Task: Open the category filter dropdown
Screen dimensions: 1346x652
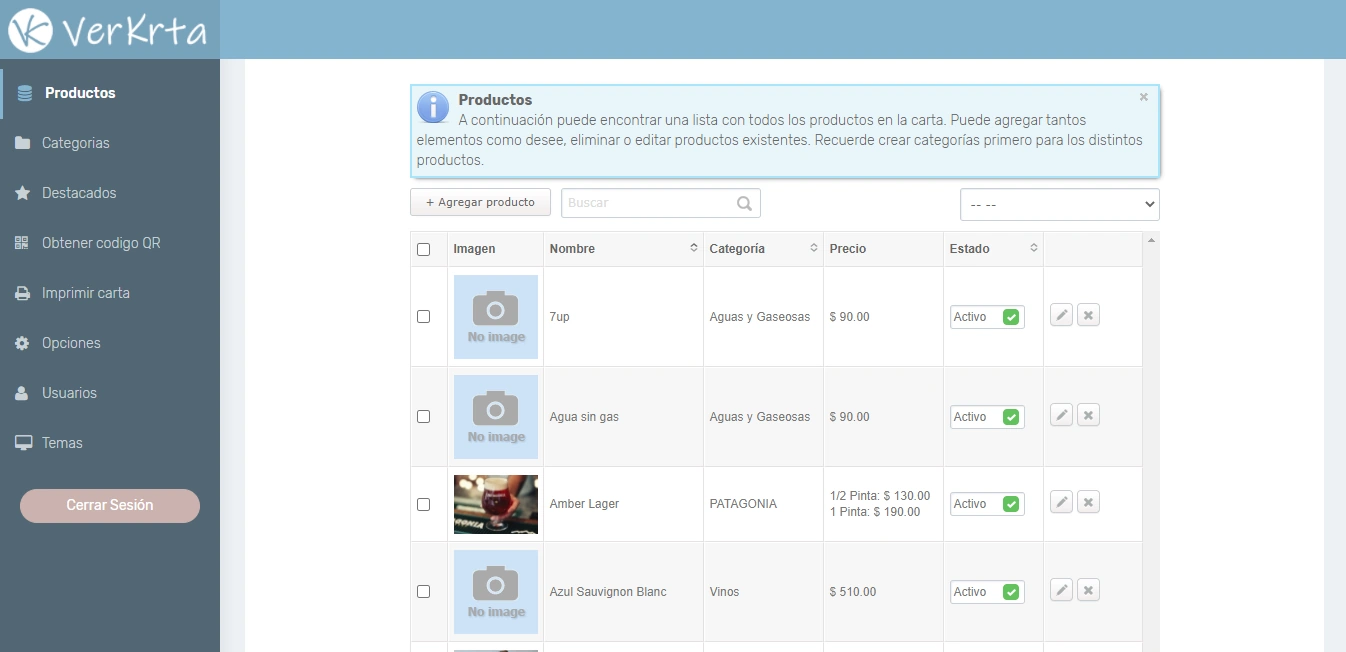Action: pyautogui.click(x=1059, y=204)
